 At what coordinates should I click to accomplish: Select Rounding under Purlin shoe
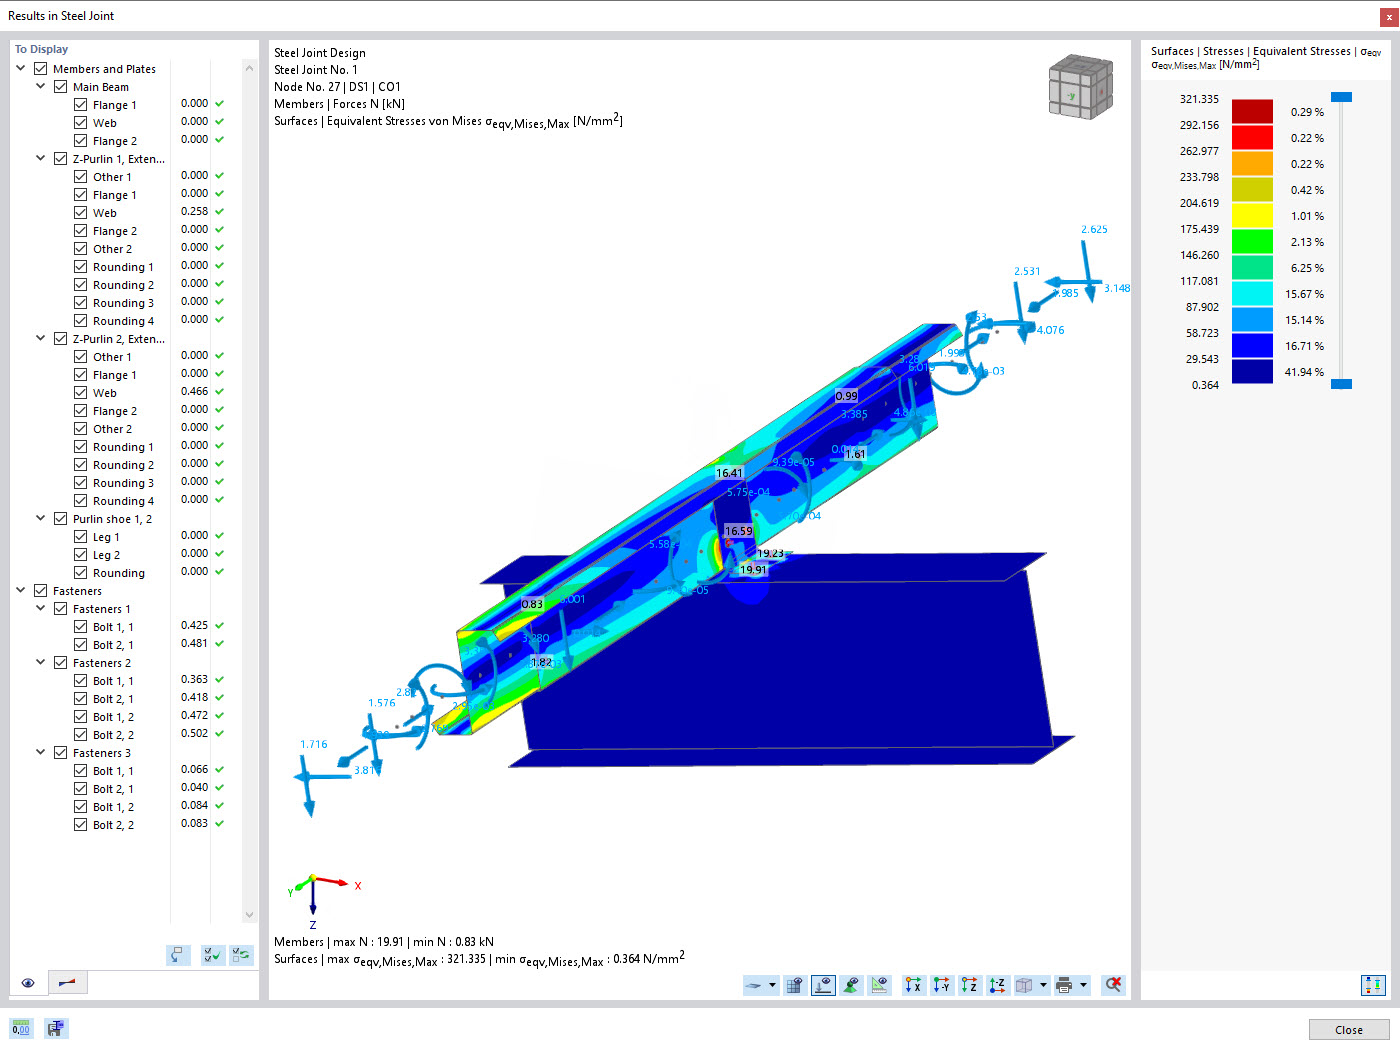coord(119,573)
